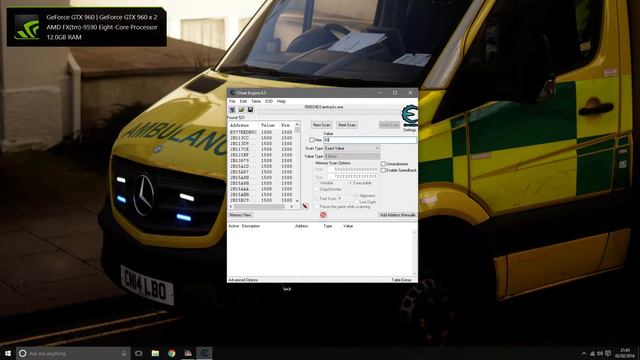Click the Next Scan button
The image size is (640, 360).
click(347, 125)
